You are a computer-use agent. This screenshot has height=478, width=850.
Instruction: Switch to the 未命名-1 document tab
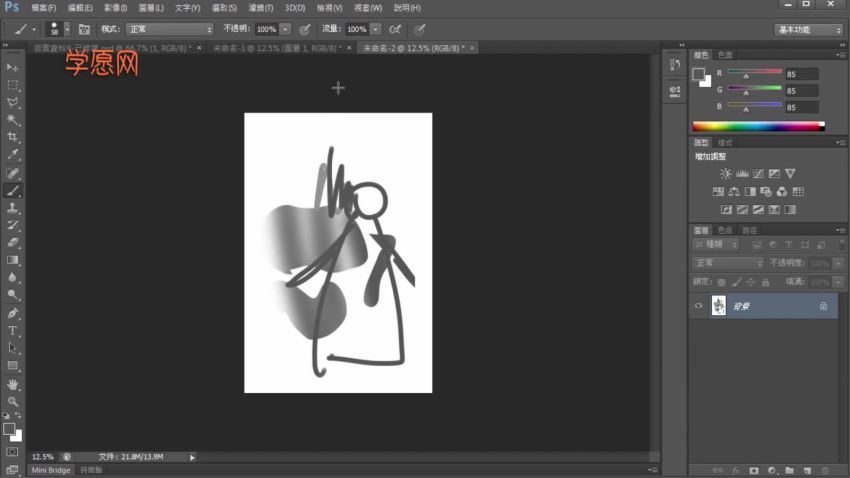point(277,48)
